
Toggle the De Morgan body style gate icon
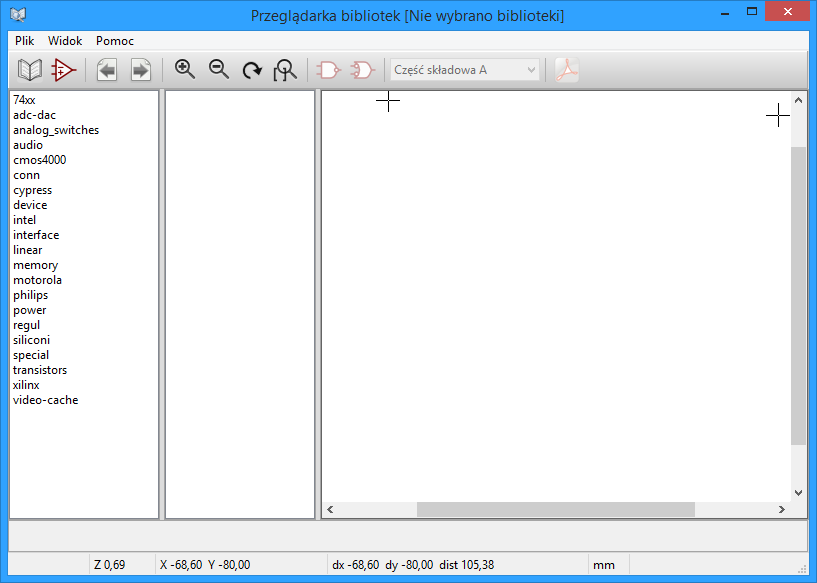(x=362, y=70)
